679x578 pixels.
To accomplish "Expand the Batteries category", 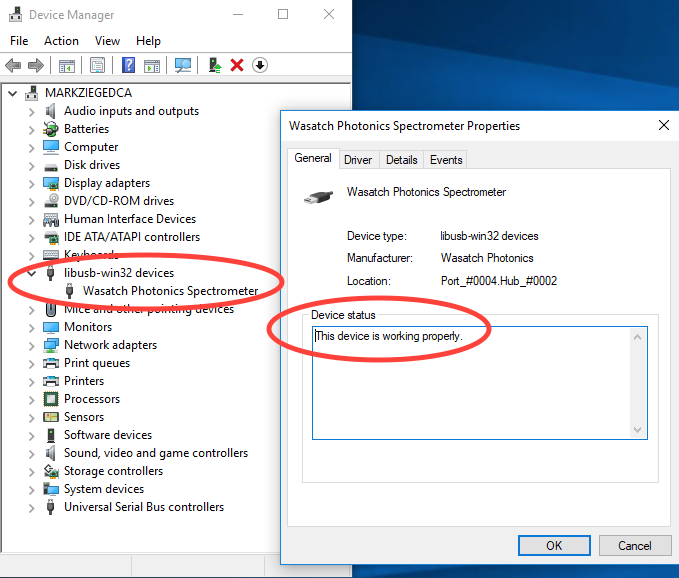I will tap(31, 129).
